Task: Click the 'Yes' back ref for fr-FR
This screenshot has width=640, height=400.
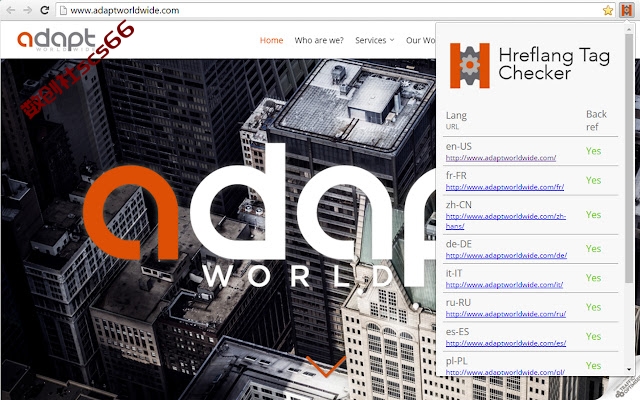Action: click(593, 180)
